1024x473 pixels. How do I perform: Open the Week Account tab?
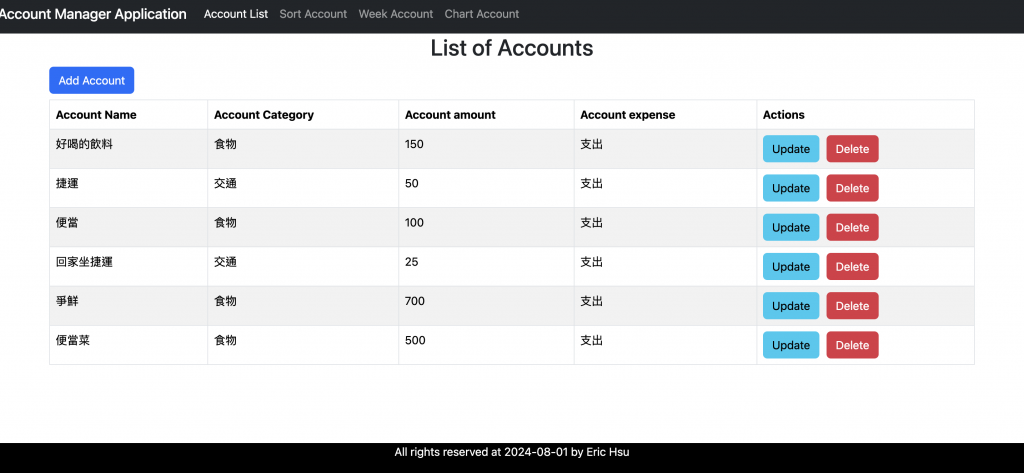coord(396,14)
